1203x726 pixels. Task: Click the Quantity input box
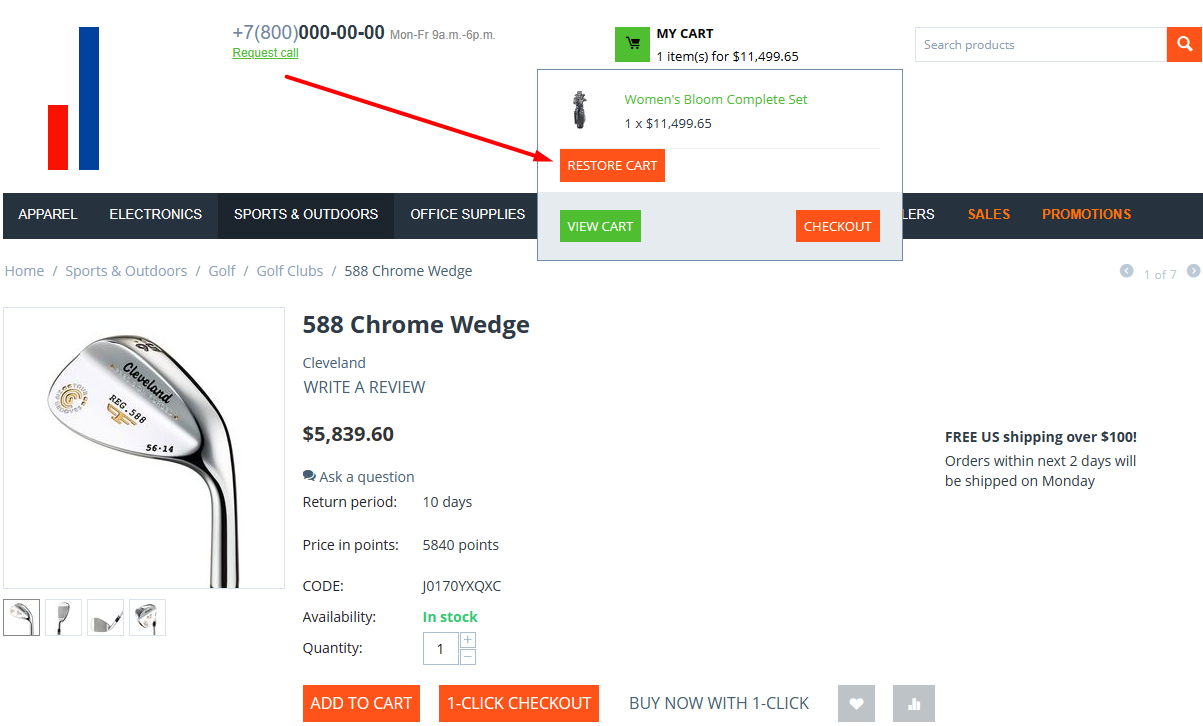(x=440, y=648)
